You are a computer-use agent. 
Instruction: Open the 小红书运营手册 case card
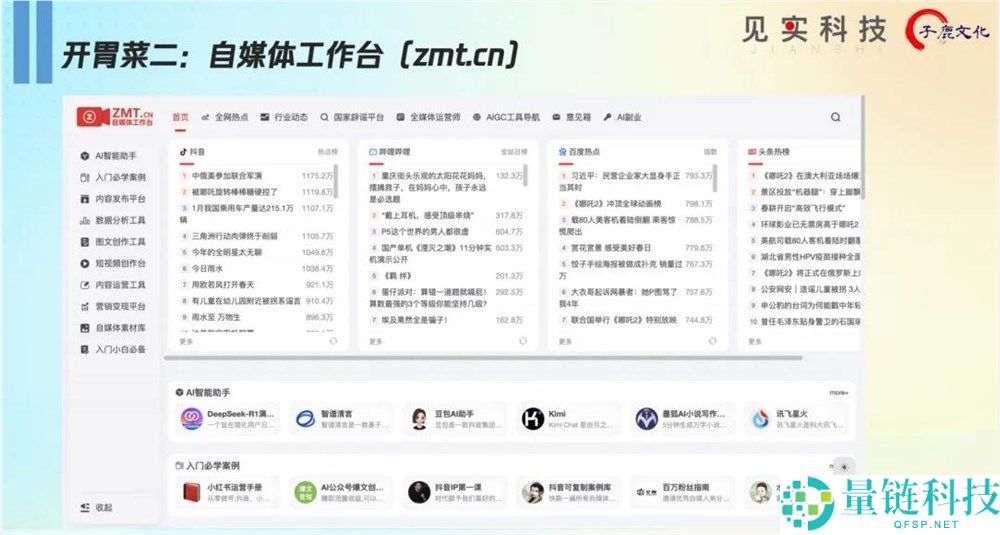[226, 492]
